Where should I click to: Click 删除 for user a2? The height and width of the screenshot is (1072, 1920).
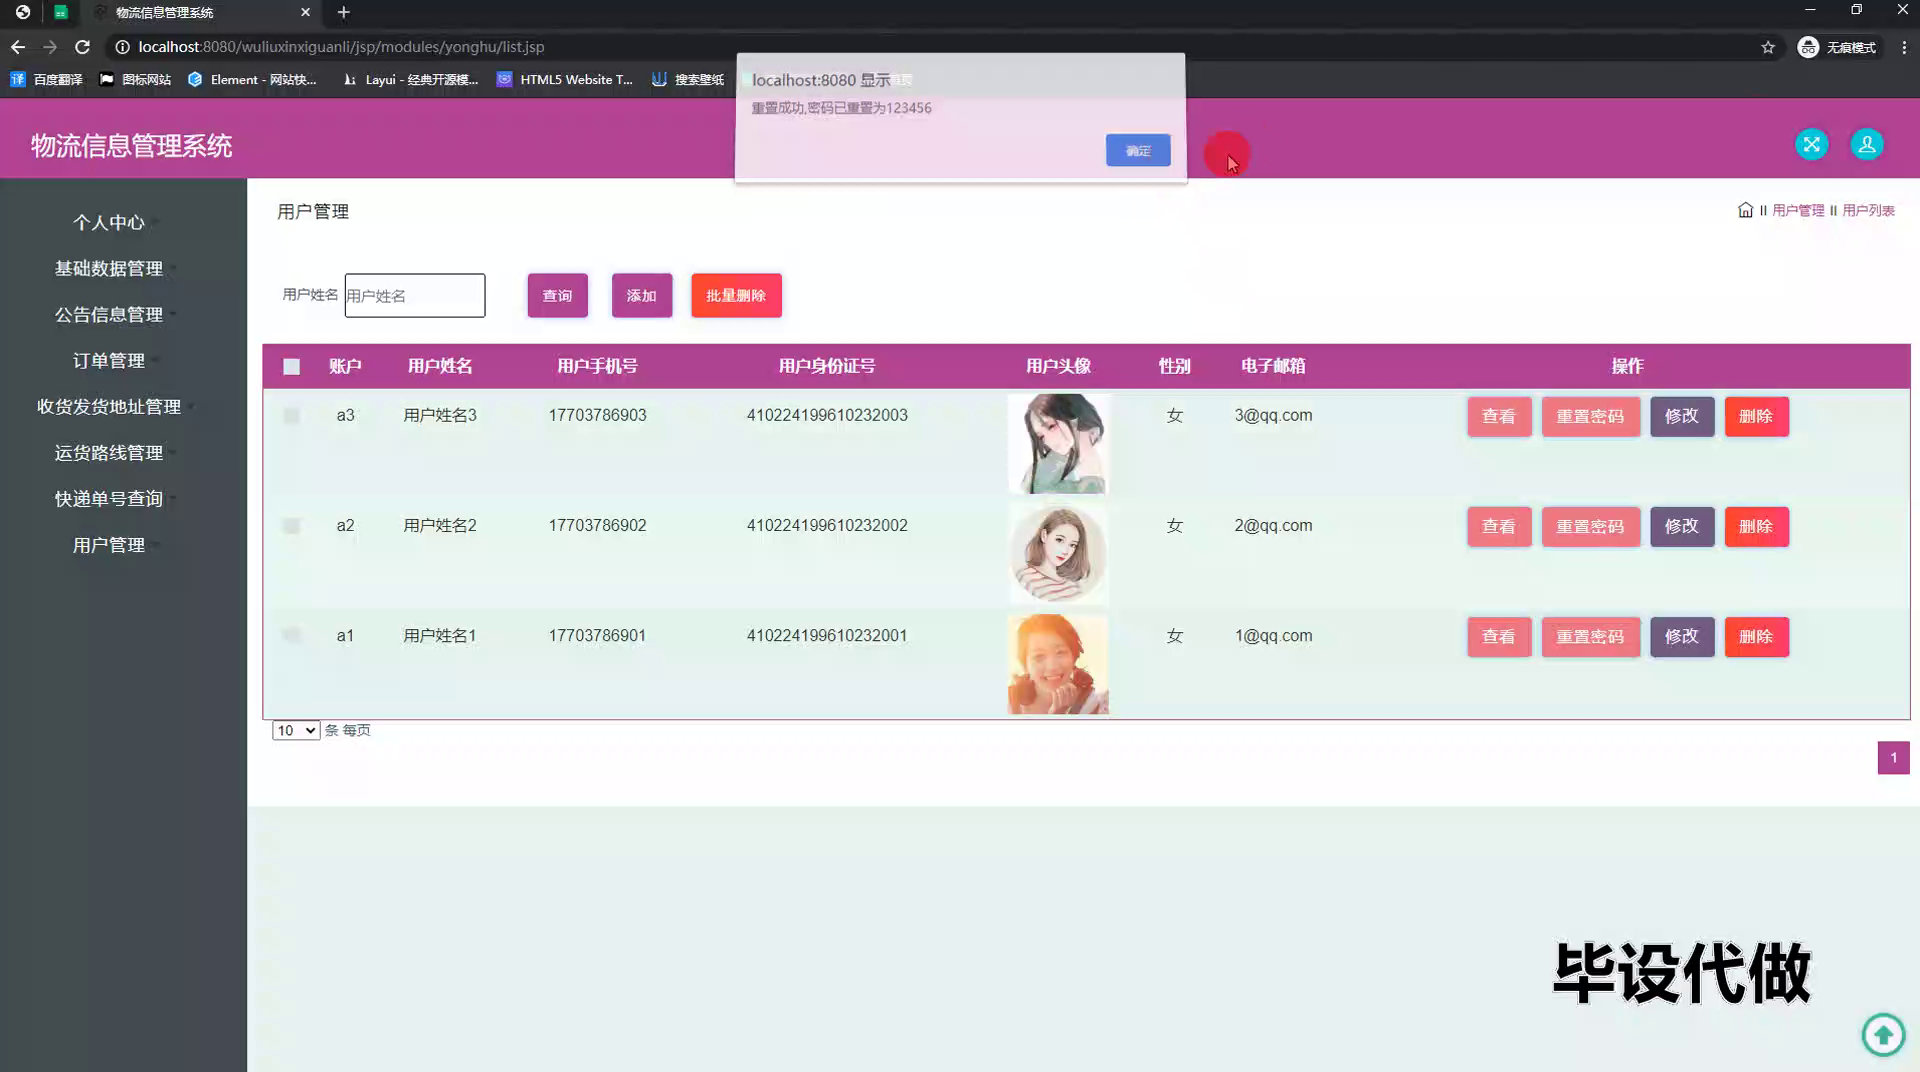pos(1756,526)
